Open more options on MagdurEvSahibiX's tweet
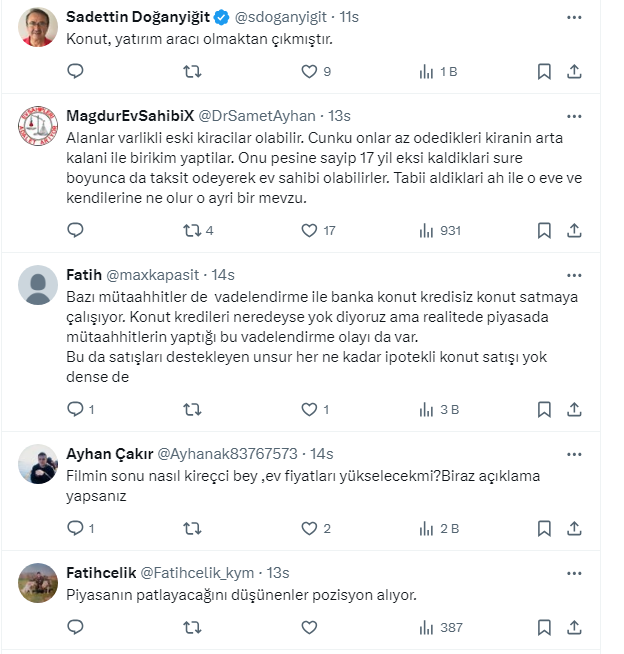Screen dimensions: 624x654 pos(574,116)
